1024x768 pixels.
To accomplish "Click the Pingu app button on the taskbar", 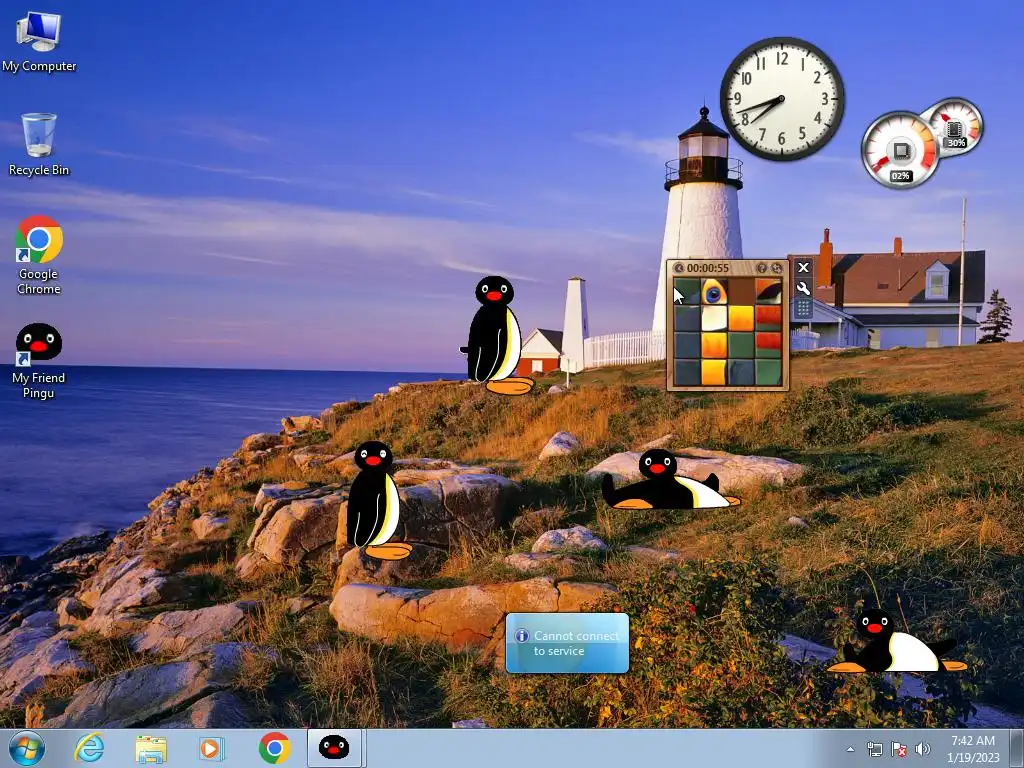I will point(334,748).
